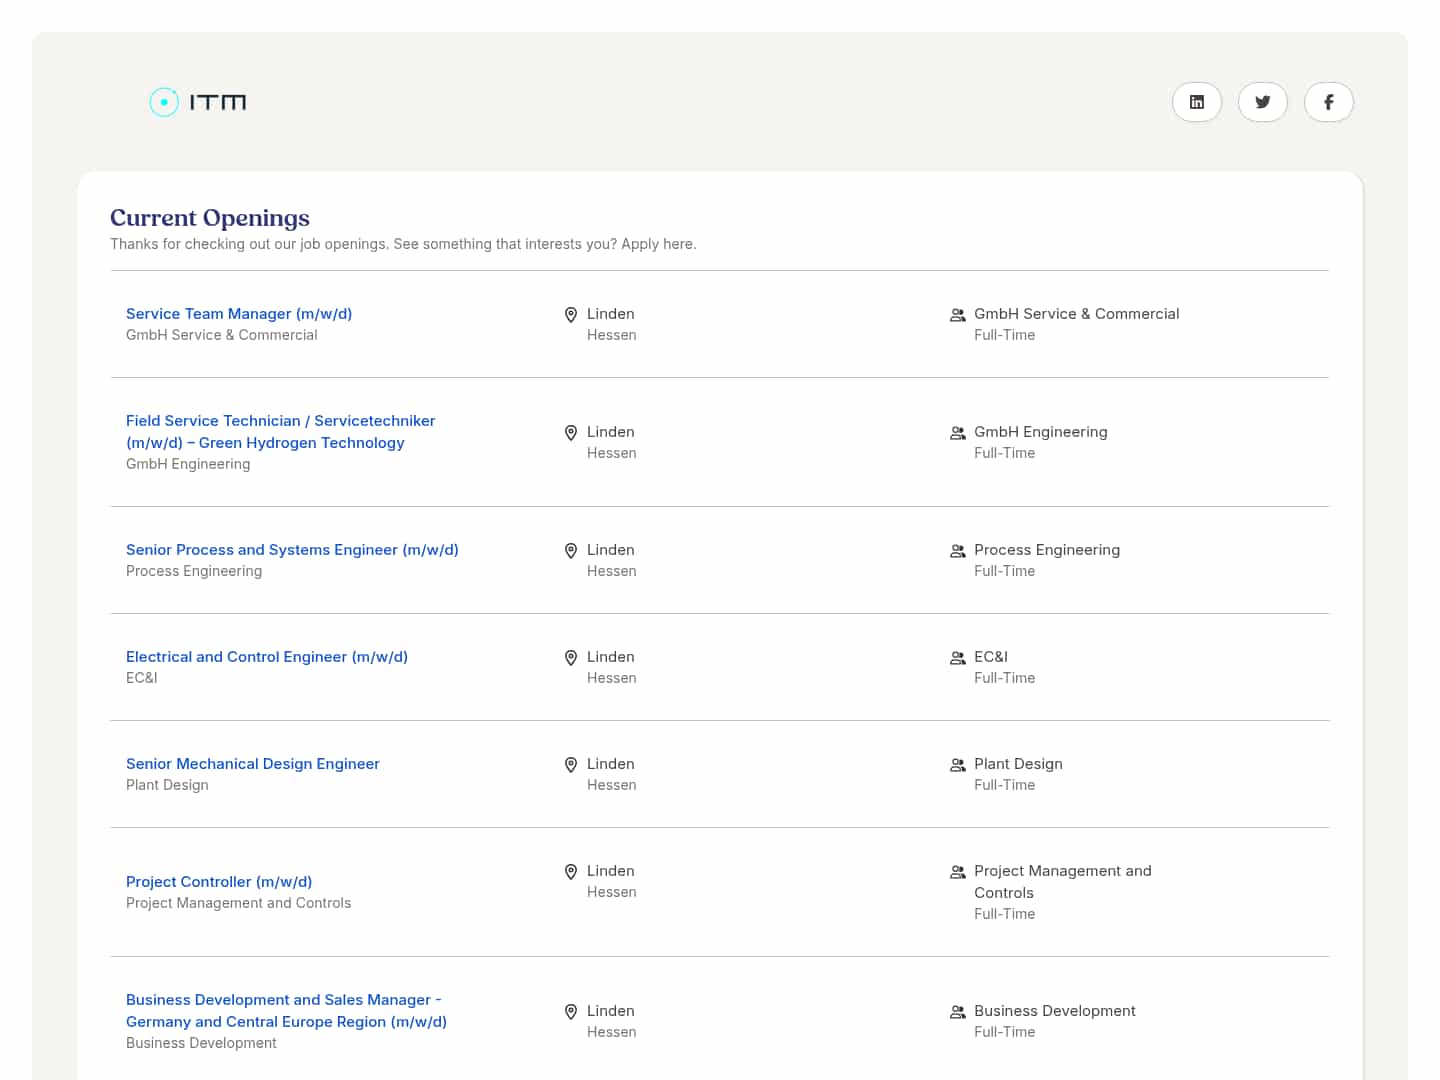Image resolution: width=1440 pixels, height=1080 pixels.
Task: Open Senior Mechanical Design Engineer job
Action: tap(253, 764)
